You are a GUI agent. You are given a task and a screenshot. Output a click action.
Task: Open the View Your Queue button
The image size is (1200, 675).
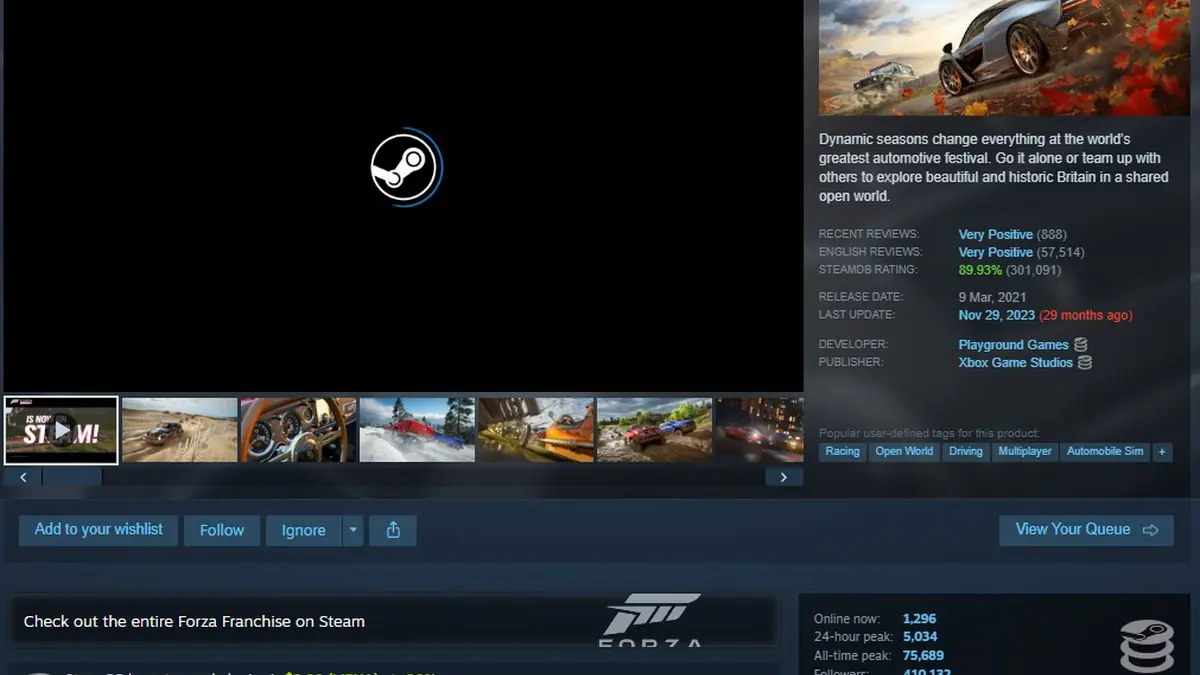point(1086,529)
